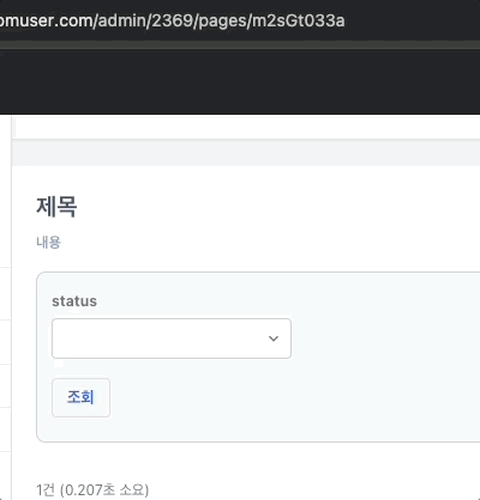Click the chevron arrow in the status select
The height and width of the screenshot is (500, 480).
273,339
